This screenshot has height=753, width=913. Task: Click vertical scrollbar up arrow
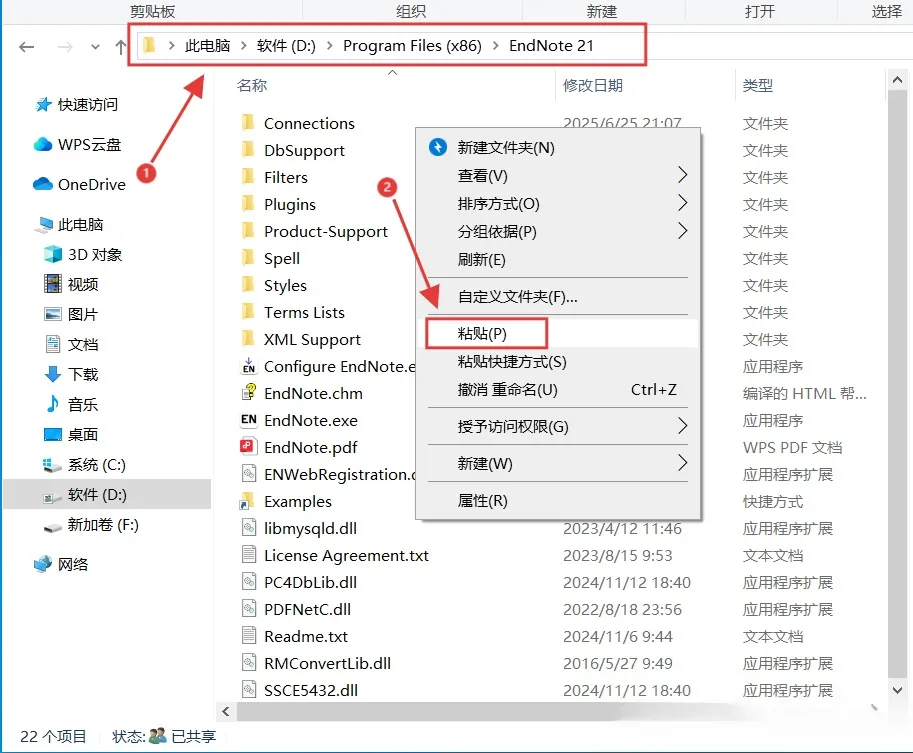[x=897, y=81]
